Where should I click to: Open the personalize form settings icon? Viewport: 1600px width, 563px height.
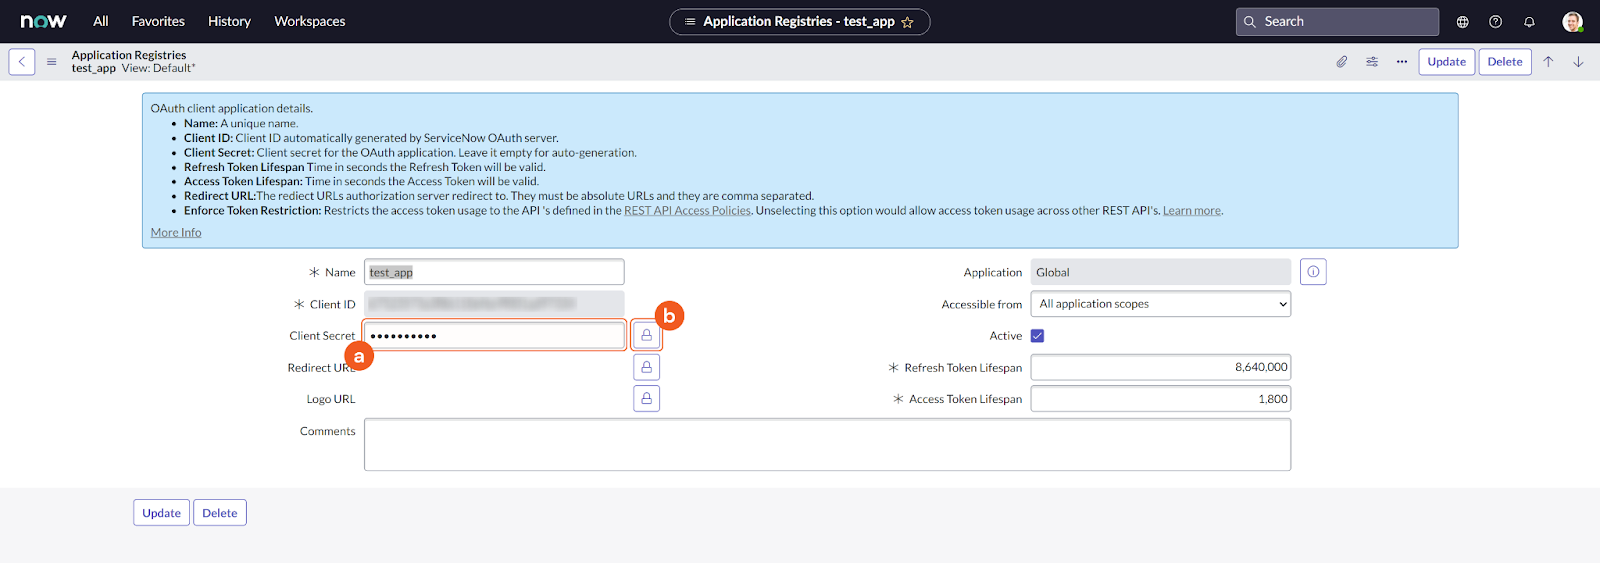pos(1372,62)
